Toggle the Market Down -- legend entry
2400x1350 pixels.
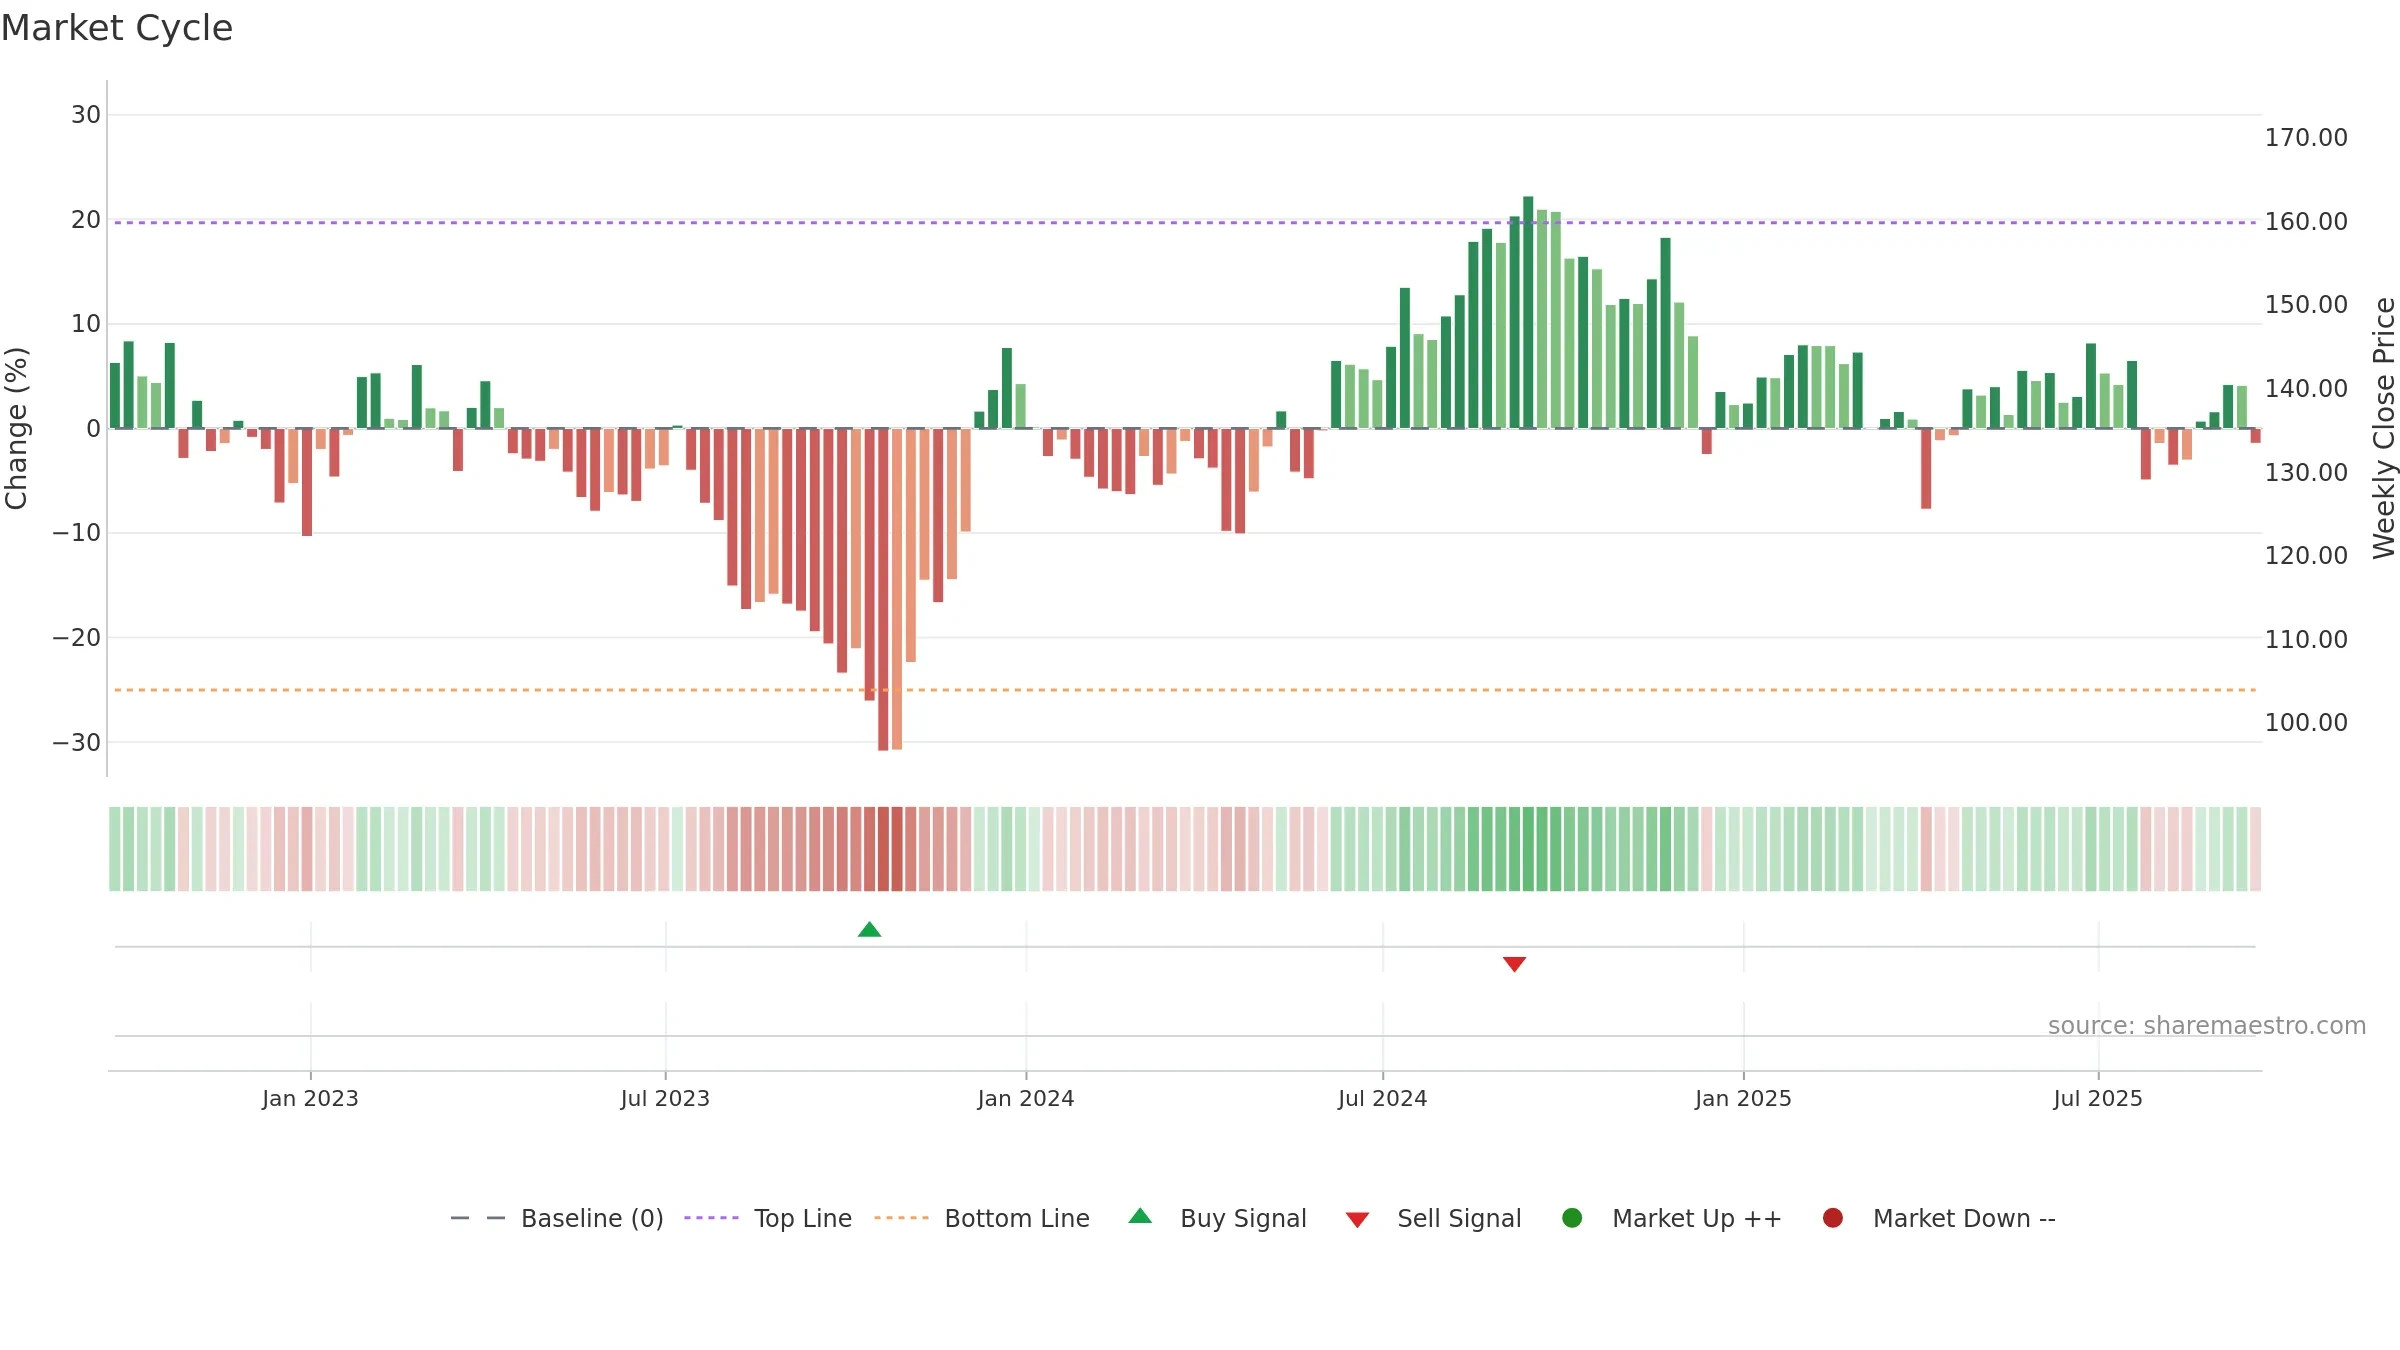(1939, 1218)
